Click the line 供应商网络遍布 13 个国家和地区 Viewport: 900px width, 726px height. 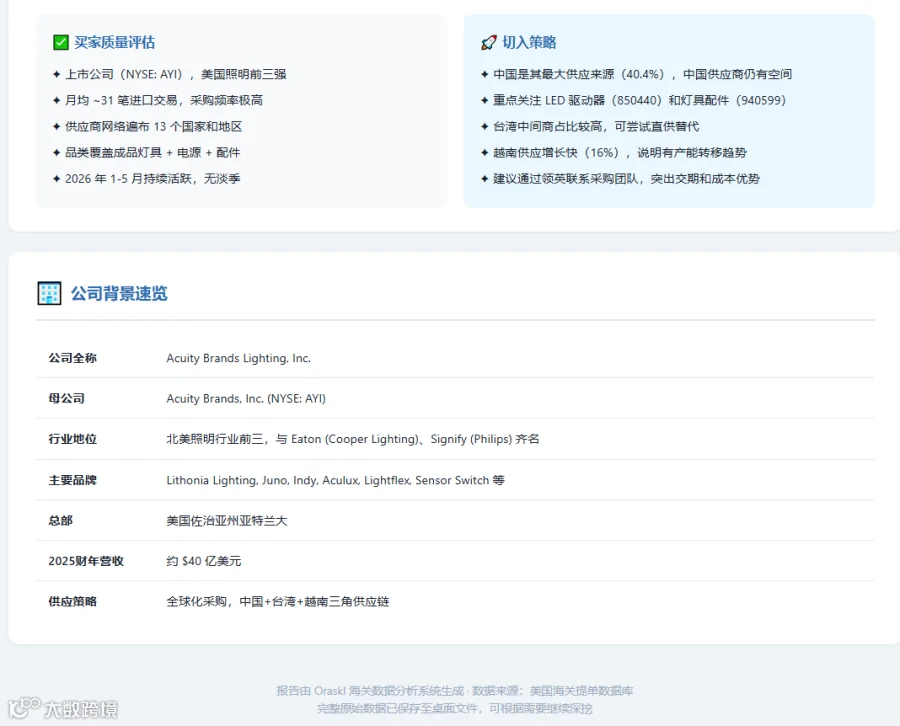(x=153, y=126)
